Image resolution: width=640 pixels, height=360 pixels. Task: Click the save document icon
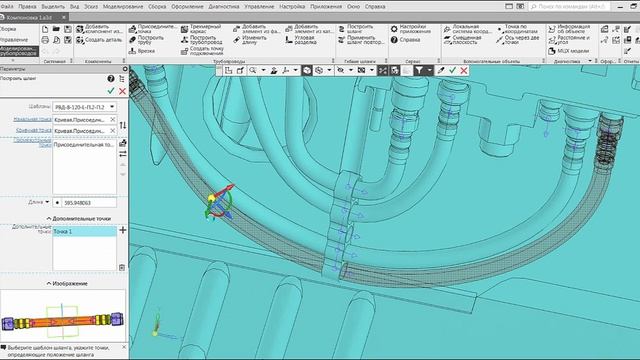click(68, 29)
